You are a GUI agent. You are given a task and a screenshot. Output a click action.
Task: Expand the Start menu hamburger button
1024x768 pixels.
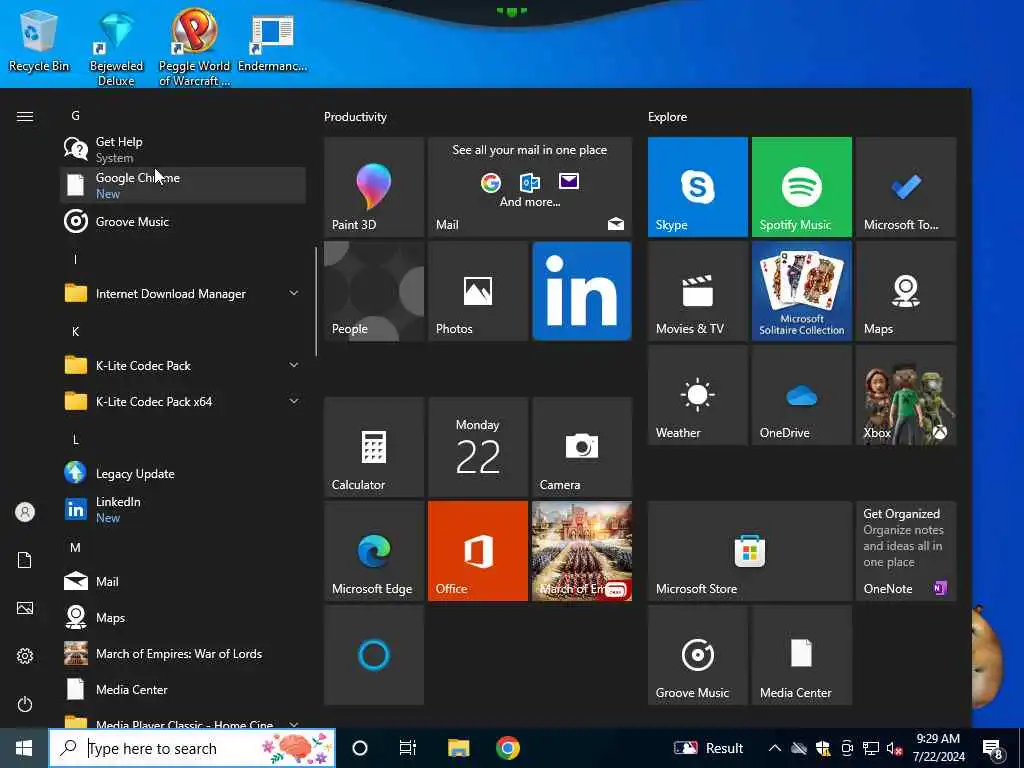(x=25, y=116)
